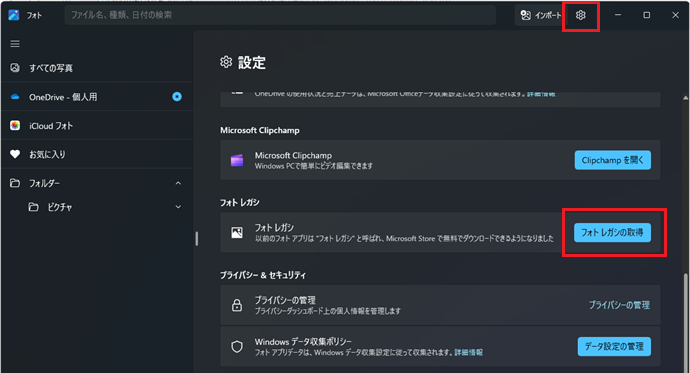Click the Photos app logo in title bar
Image resolution: width=690 pixels, height=373 pixels.
coord(14,15)
